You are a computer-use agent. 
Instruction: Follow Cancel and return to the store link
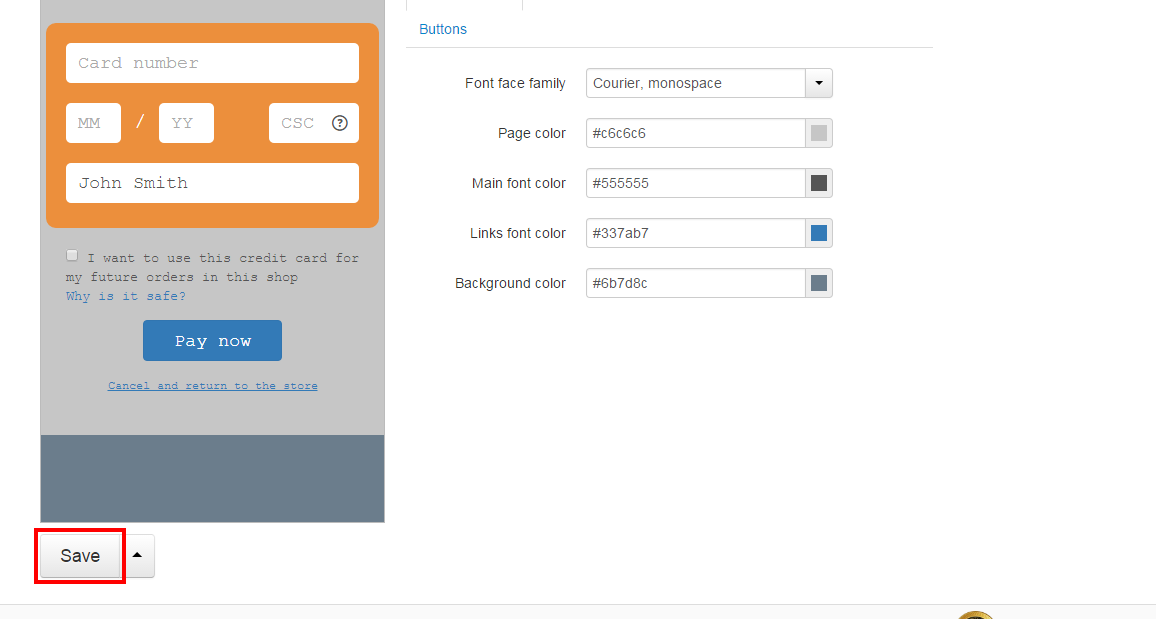(x=212, y=385)
